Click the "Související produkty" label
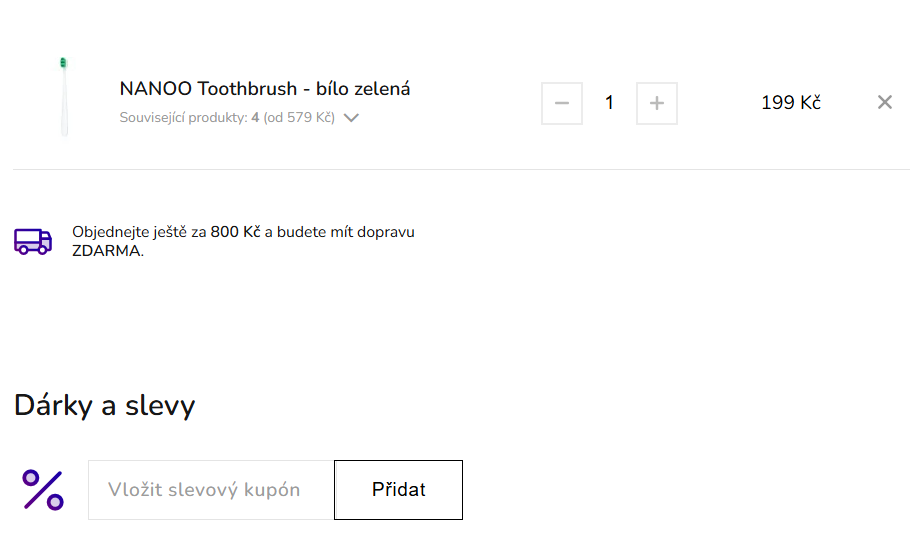 pos(182,118)
